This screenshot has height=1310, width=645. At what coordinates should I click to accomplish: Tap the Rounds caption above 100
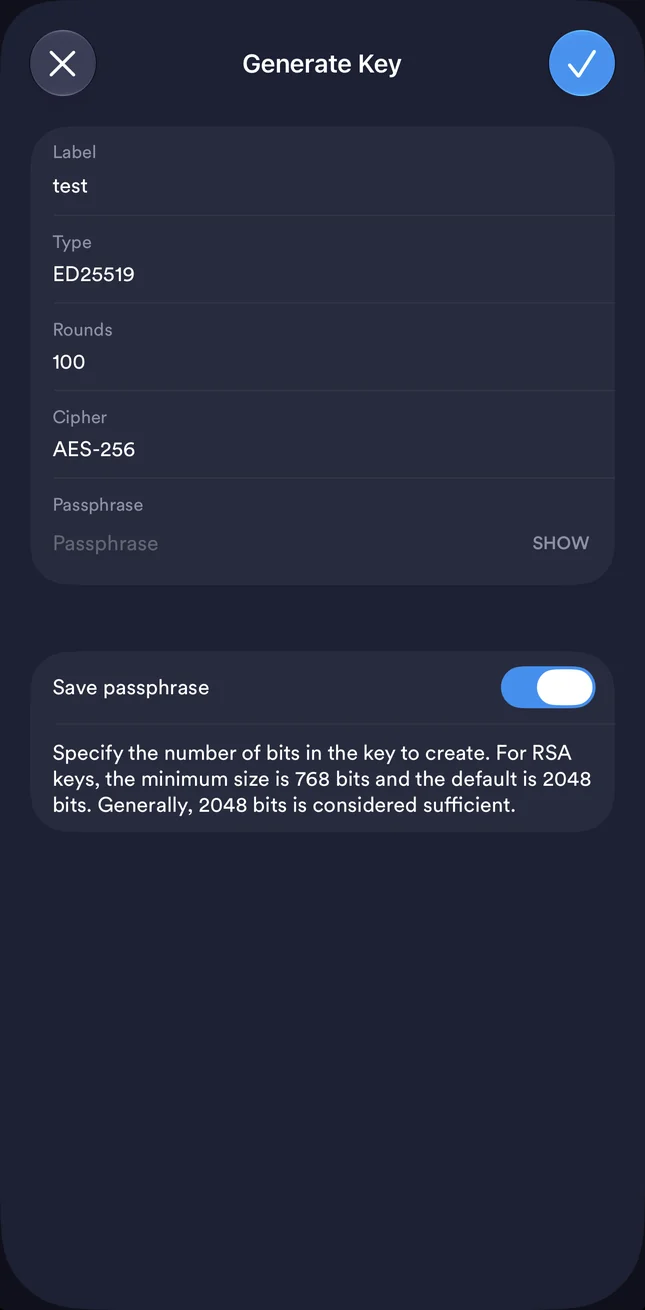coord(82,329)
